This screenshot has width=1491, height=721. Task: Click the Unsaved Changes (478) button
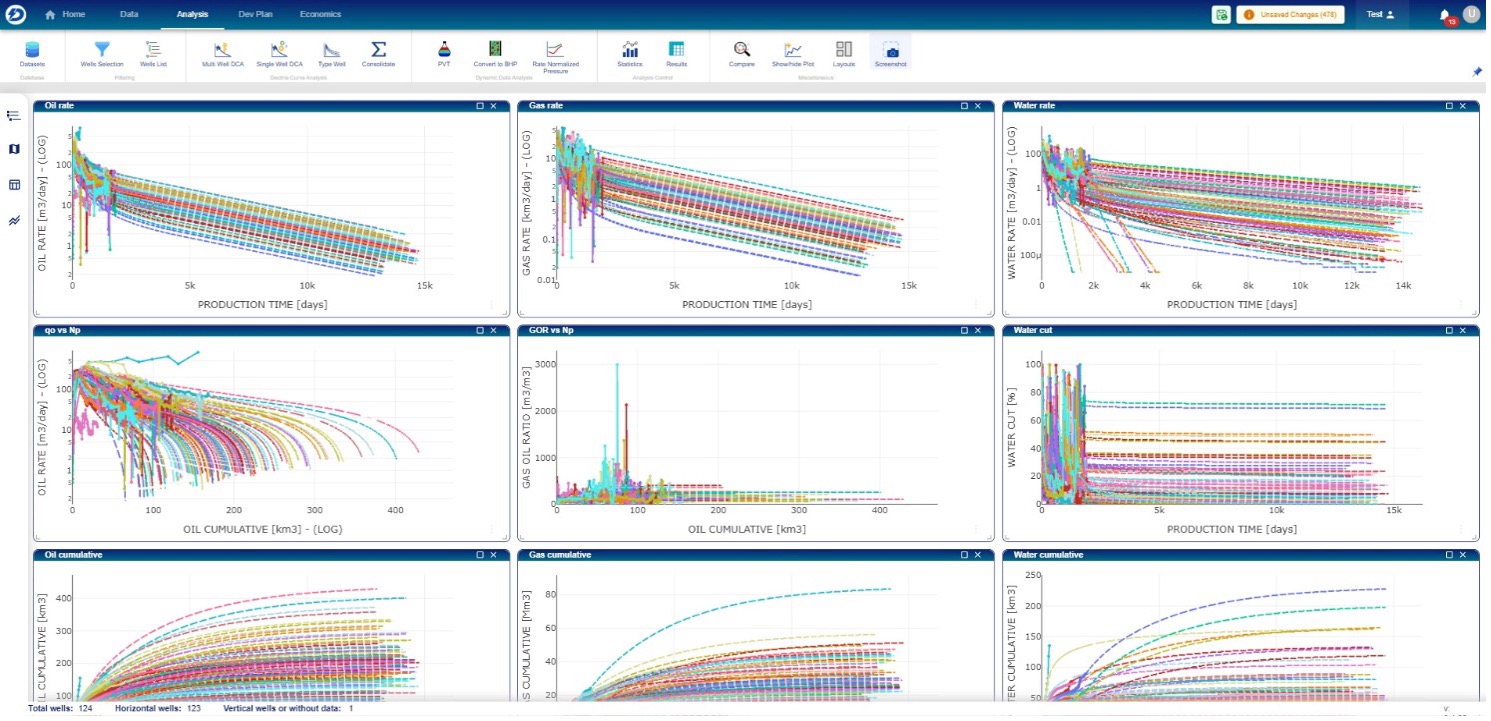coord(1290,14)
